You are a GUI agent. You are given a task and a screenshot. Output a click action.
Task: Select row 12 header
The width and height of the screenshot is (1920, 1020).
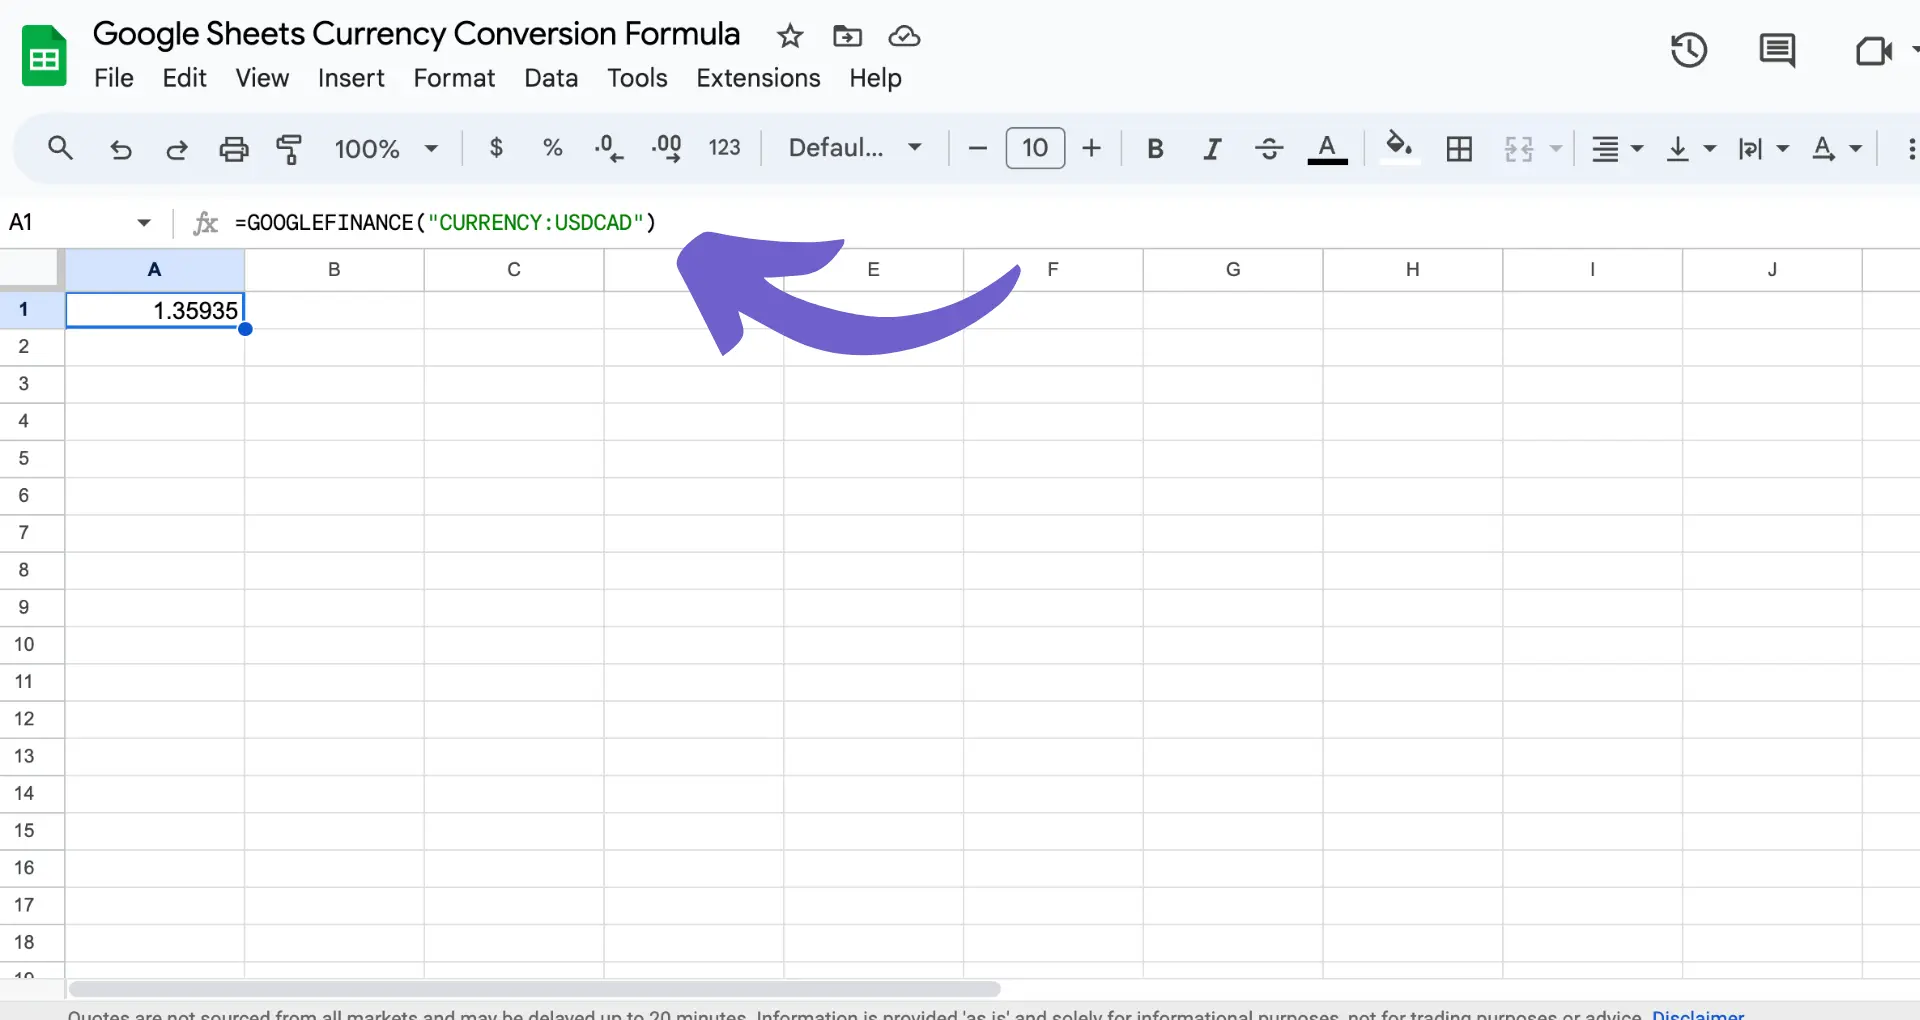pos(32,719)
